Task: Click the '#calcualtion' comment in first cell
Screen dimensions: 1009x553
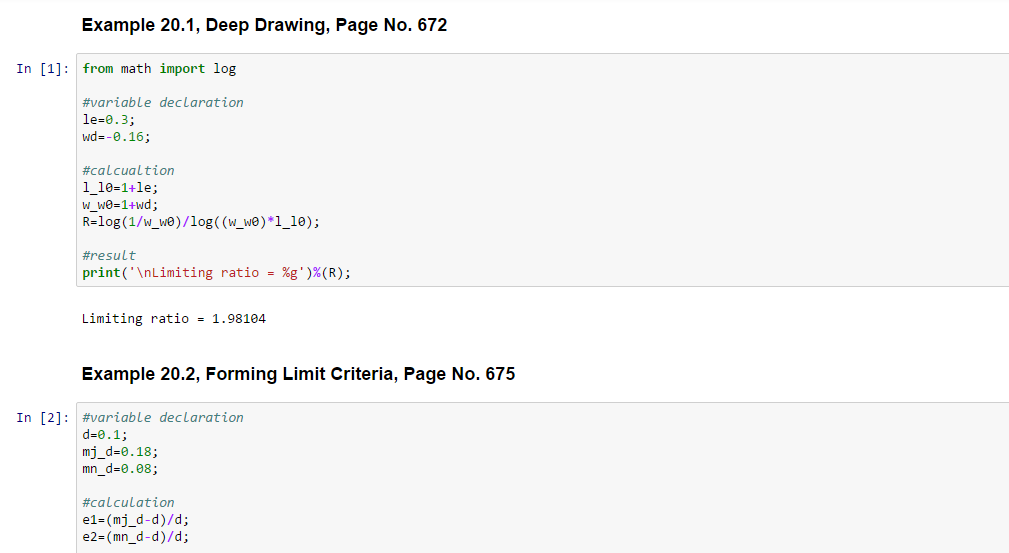Action: click(128, 170)
